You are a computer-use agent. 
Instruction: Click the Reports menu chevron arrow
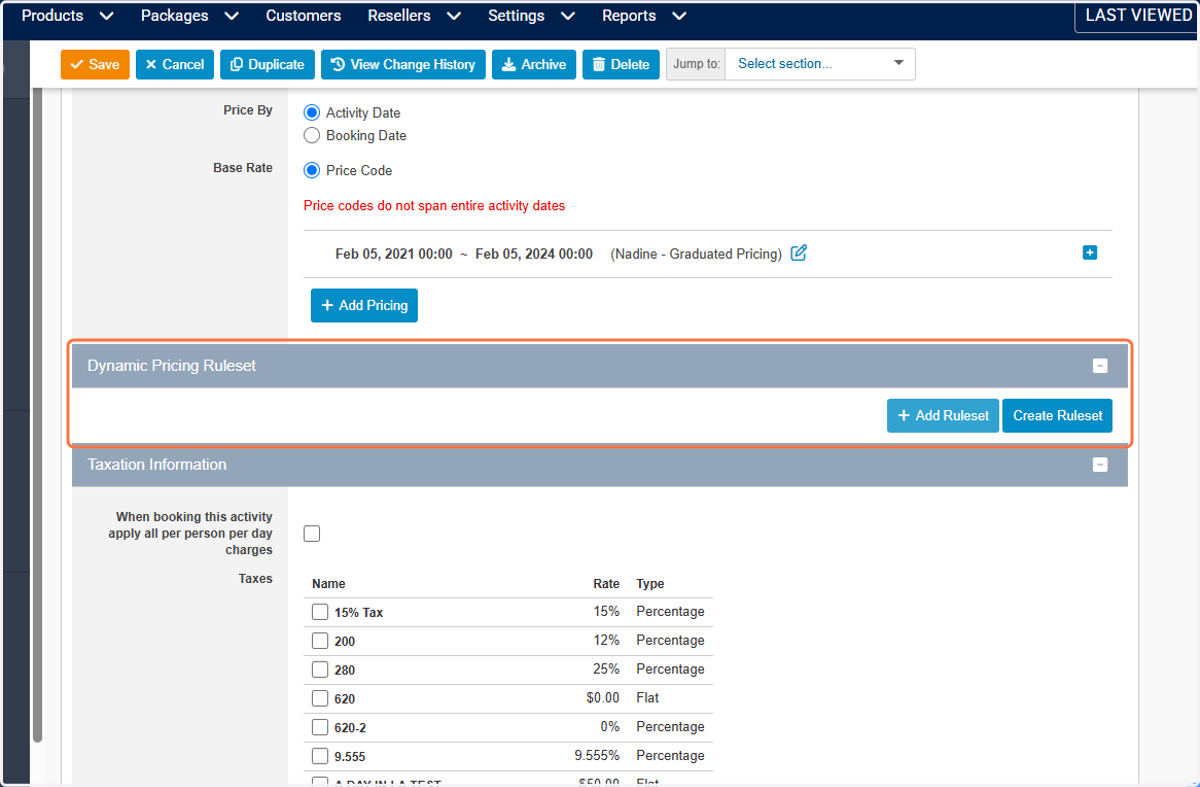coord(680,17)
